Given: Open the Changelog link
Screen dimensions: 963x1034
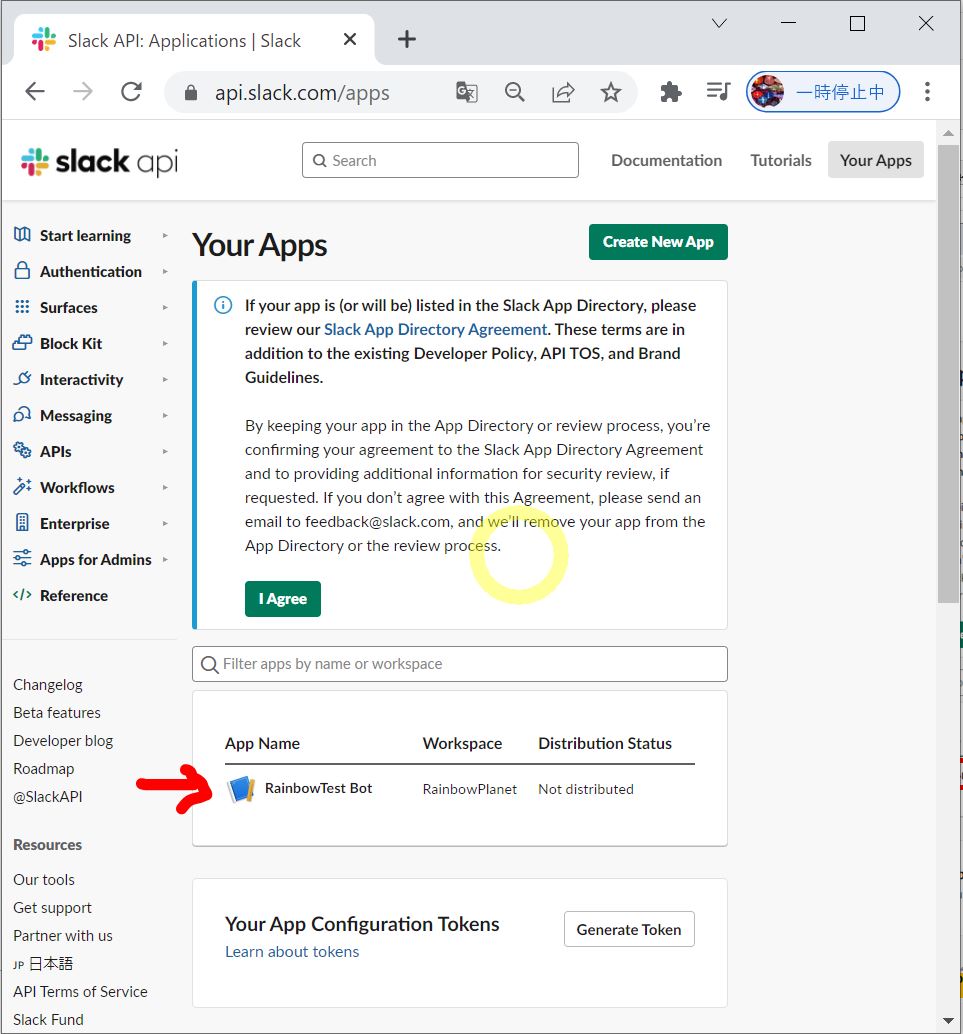Looking at the screenshot, I should (47, 684).
